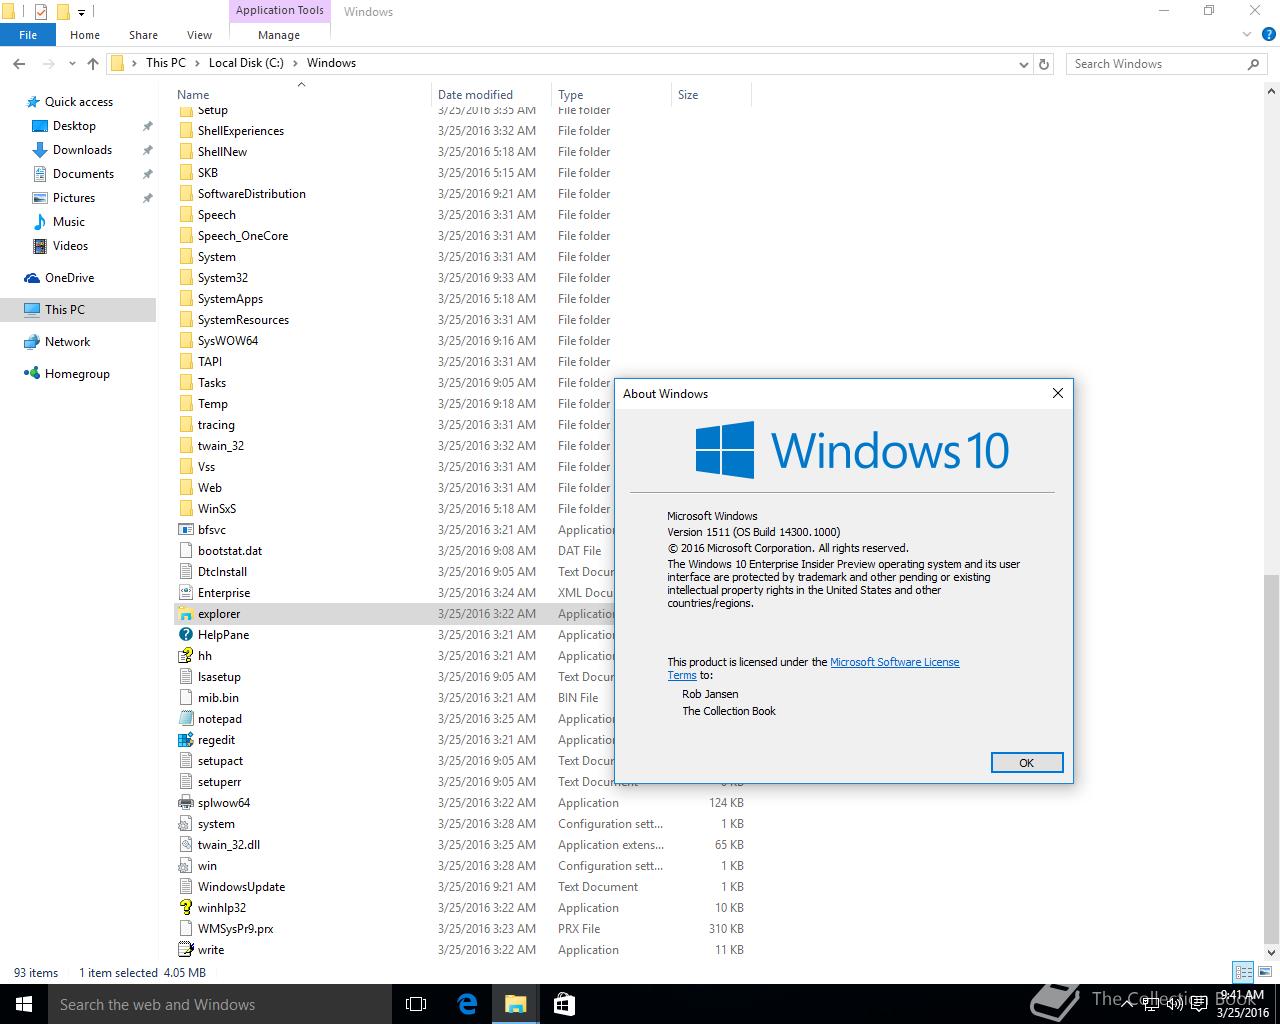
Task: Click the taskbar search box
Action: pyautogui.click(x=218, y=1004)
